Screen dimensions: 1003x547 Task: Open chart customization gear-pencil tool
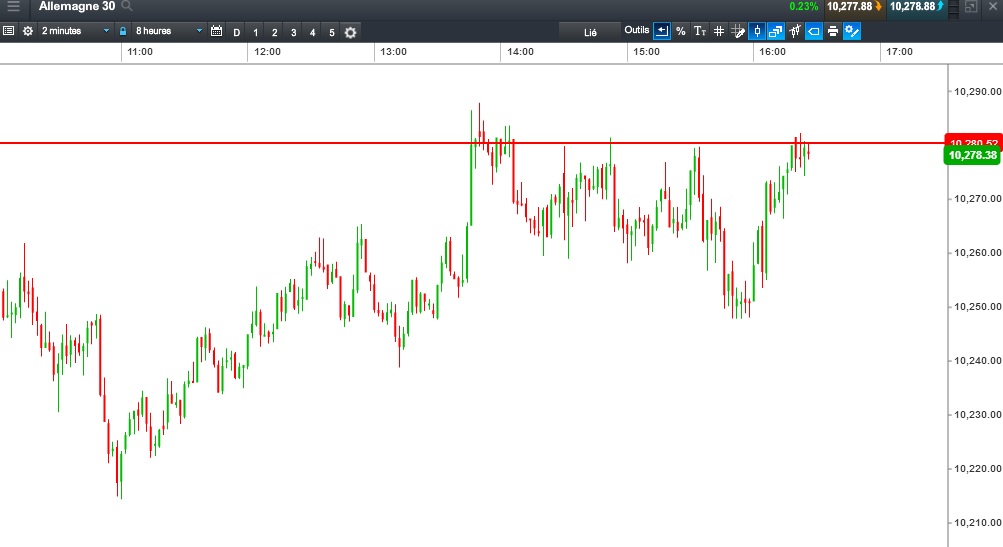point(852,31)
